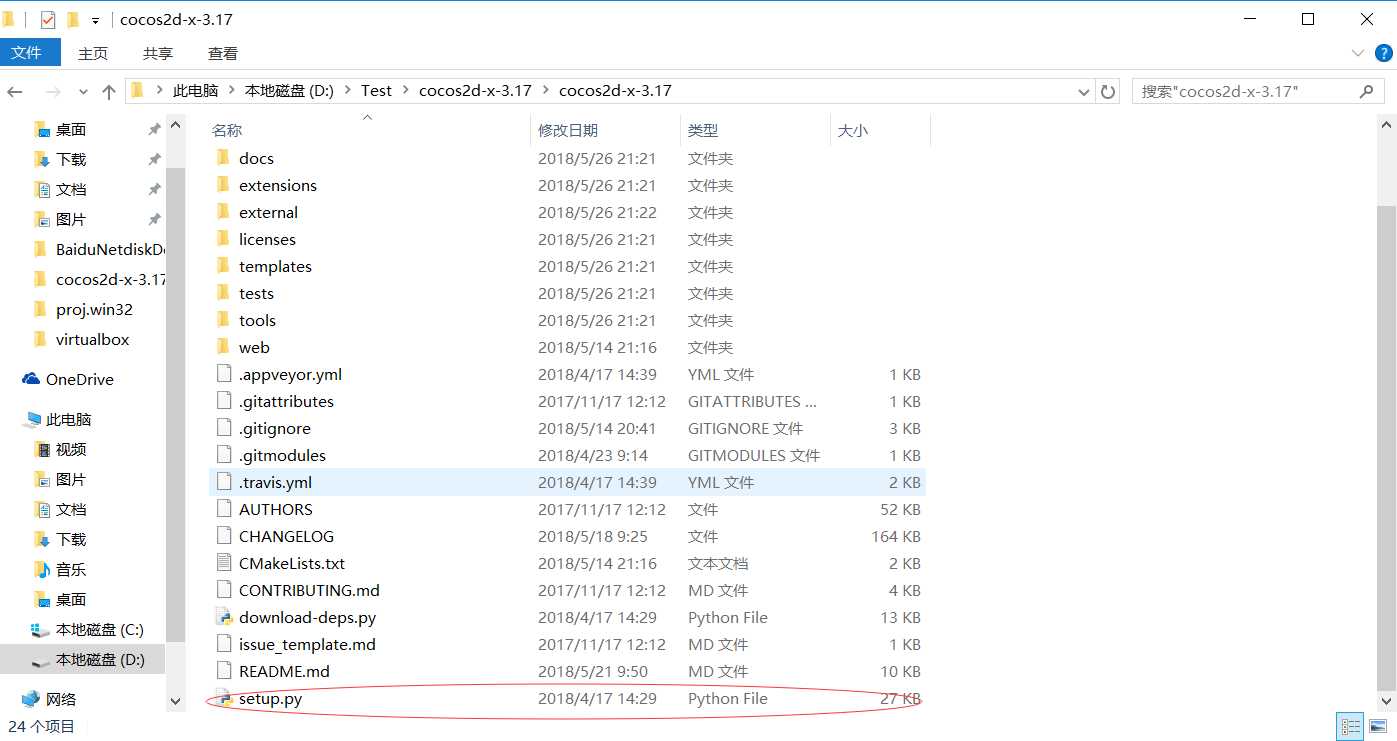This screenshot has width=1397, height=741.
Task: Switch to large icons view layout
Action: (x=1378, y=727)
